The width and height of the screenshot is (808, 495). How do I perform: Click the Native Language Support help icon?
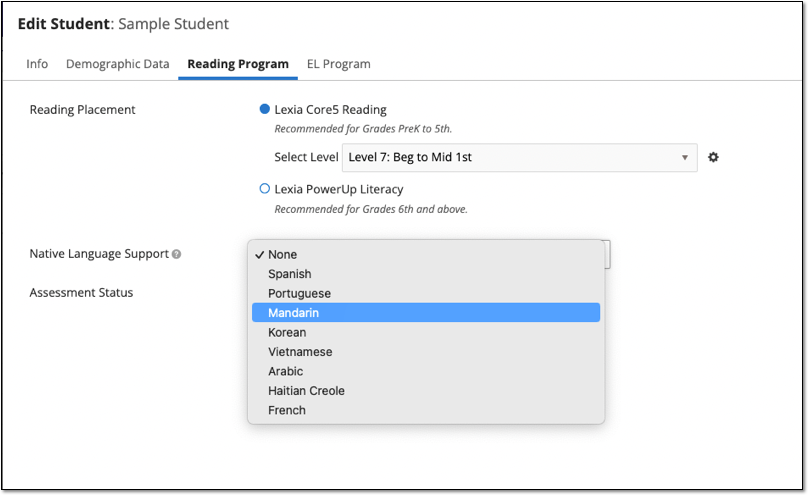click(x=177, y=254)
